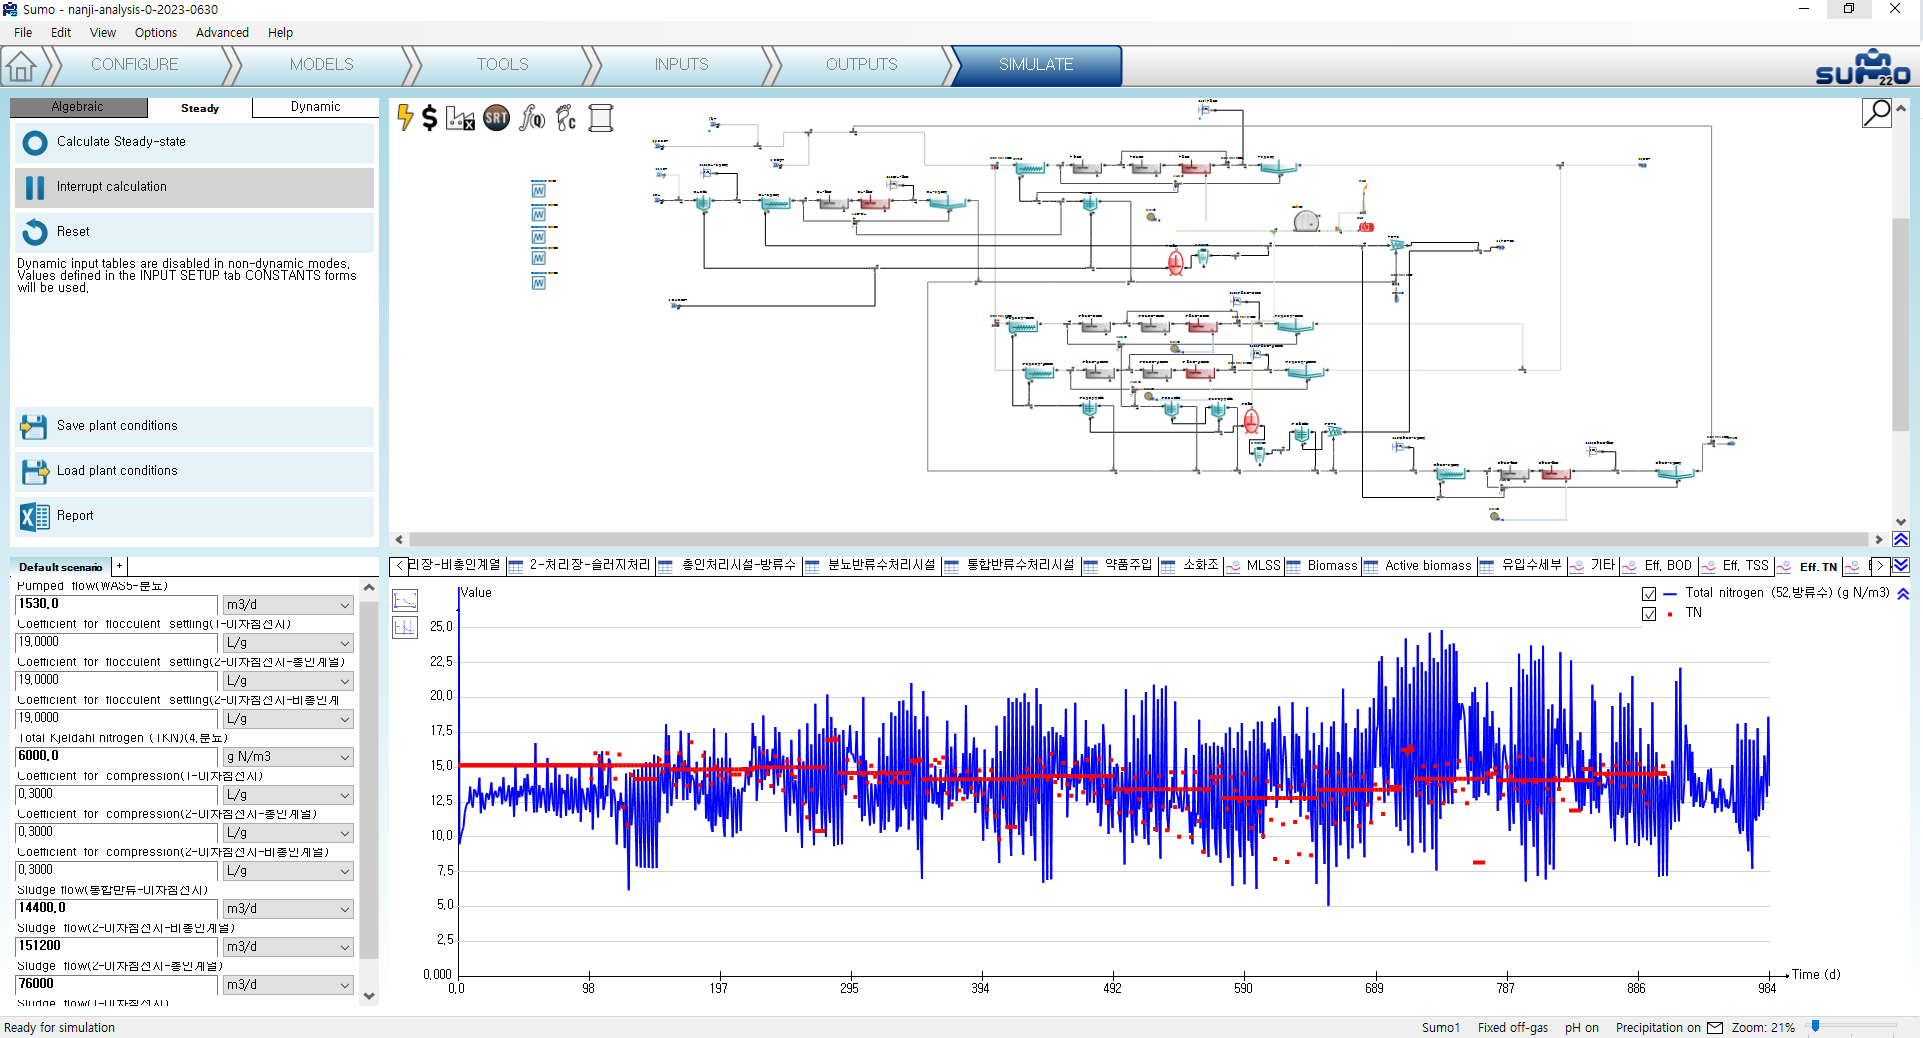Go to the OUTPUTS step
Image resolution: width=1923 pixels, height=1038 pixels.
pos(862,65)
